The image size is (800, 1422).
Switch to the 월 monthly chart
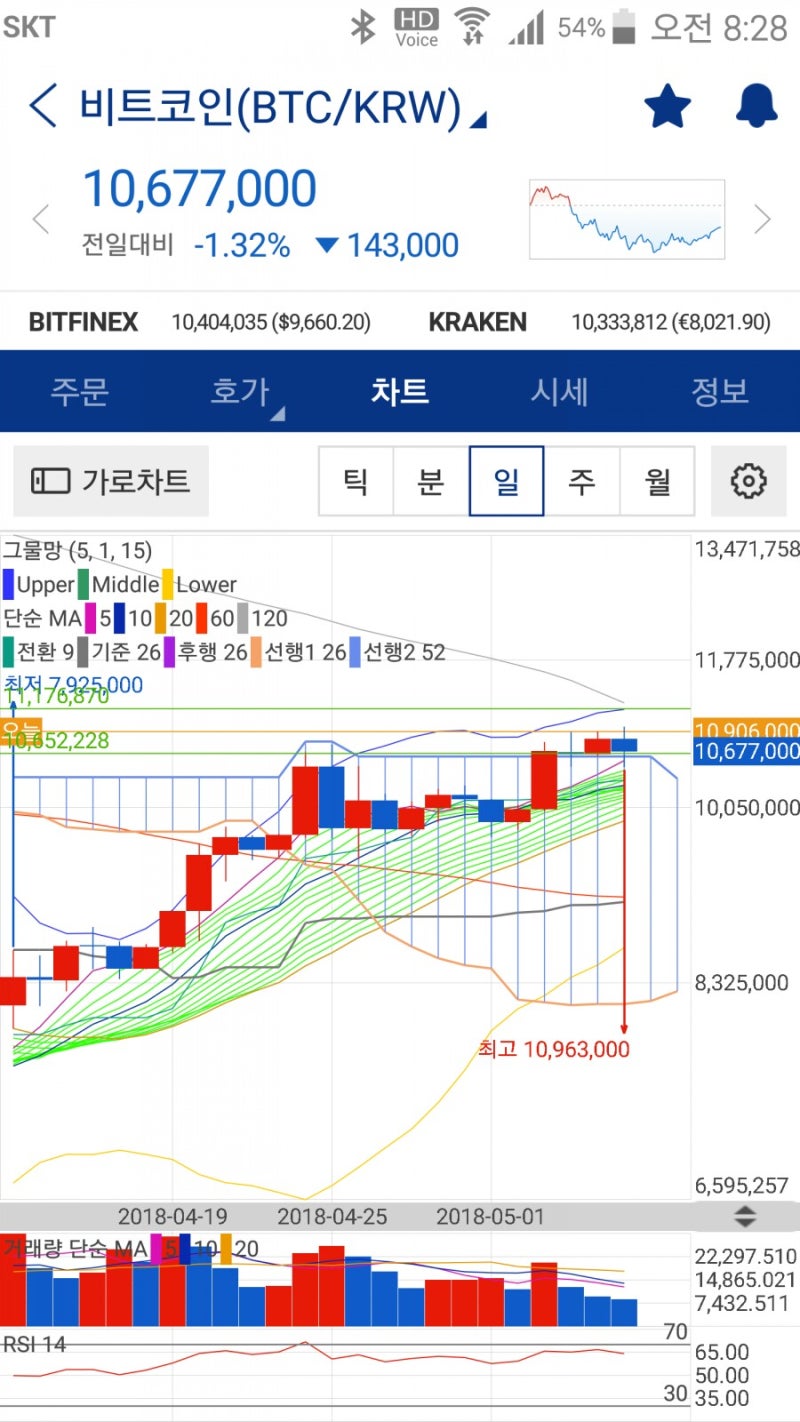pyautogui.click(x=657, y=481)
